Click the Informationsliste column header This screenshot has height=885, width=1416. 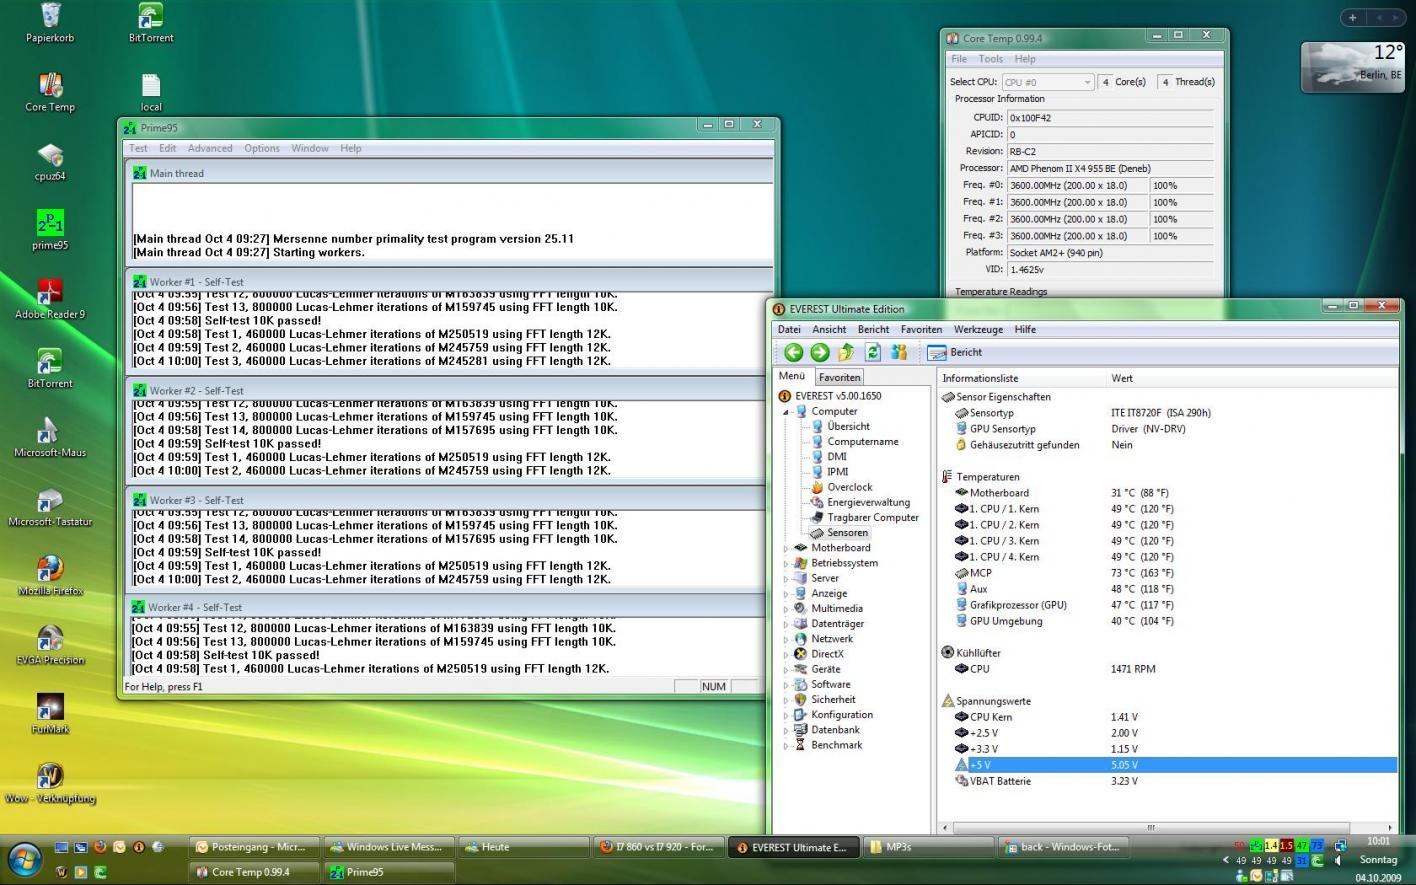point(1021,378)
